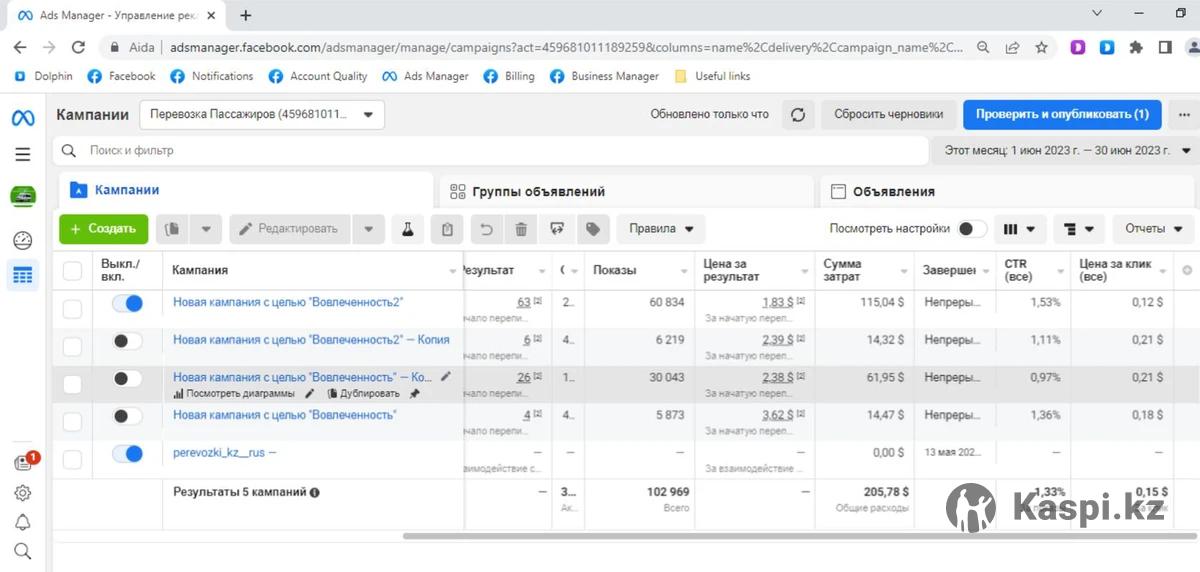Open the notifications bell icon in sidebar
Screen dimensions: 1200x572
(23, 522)
